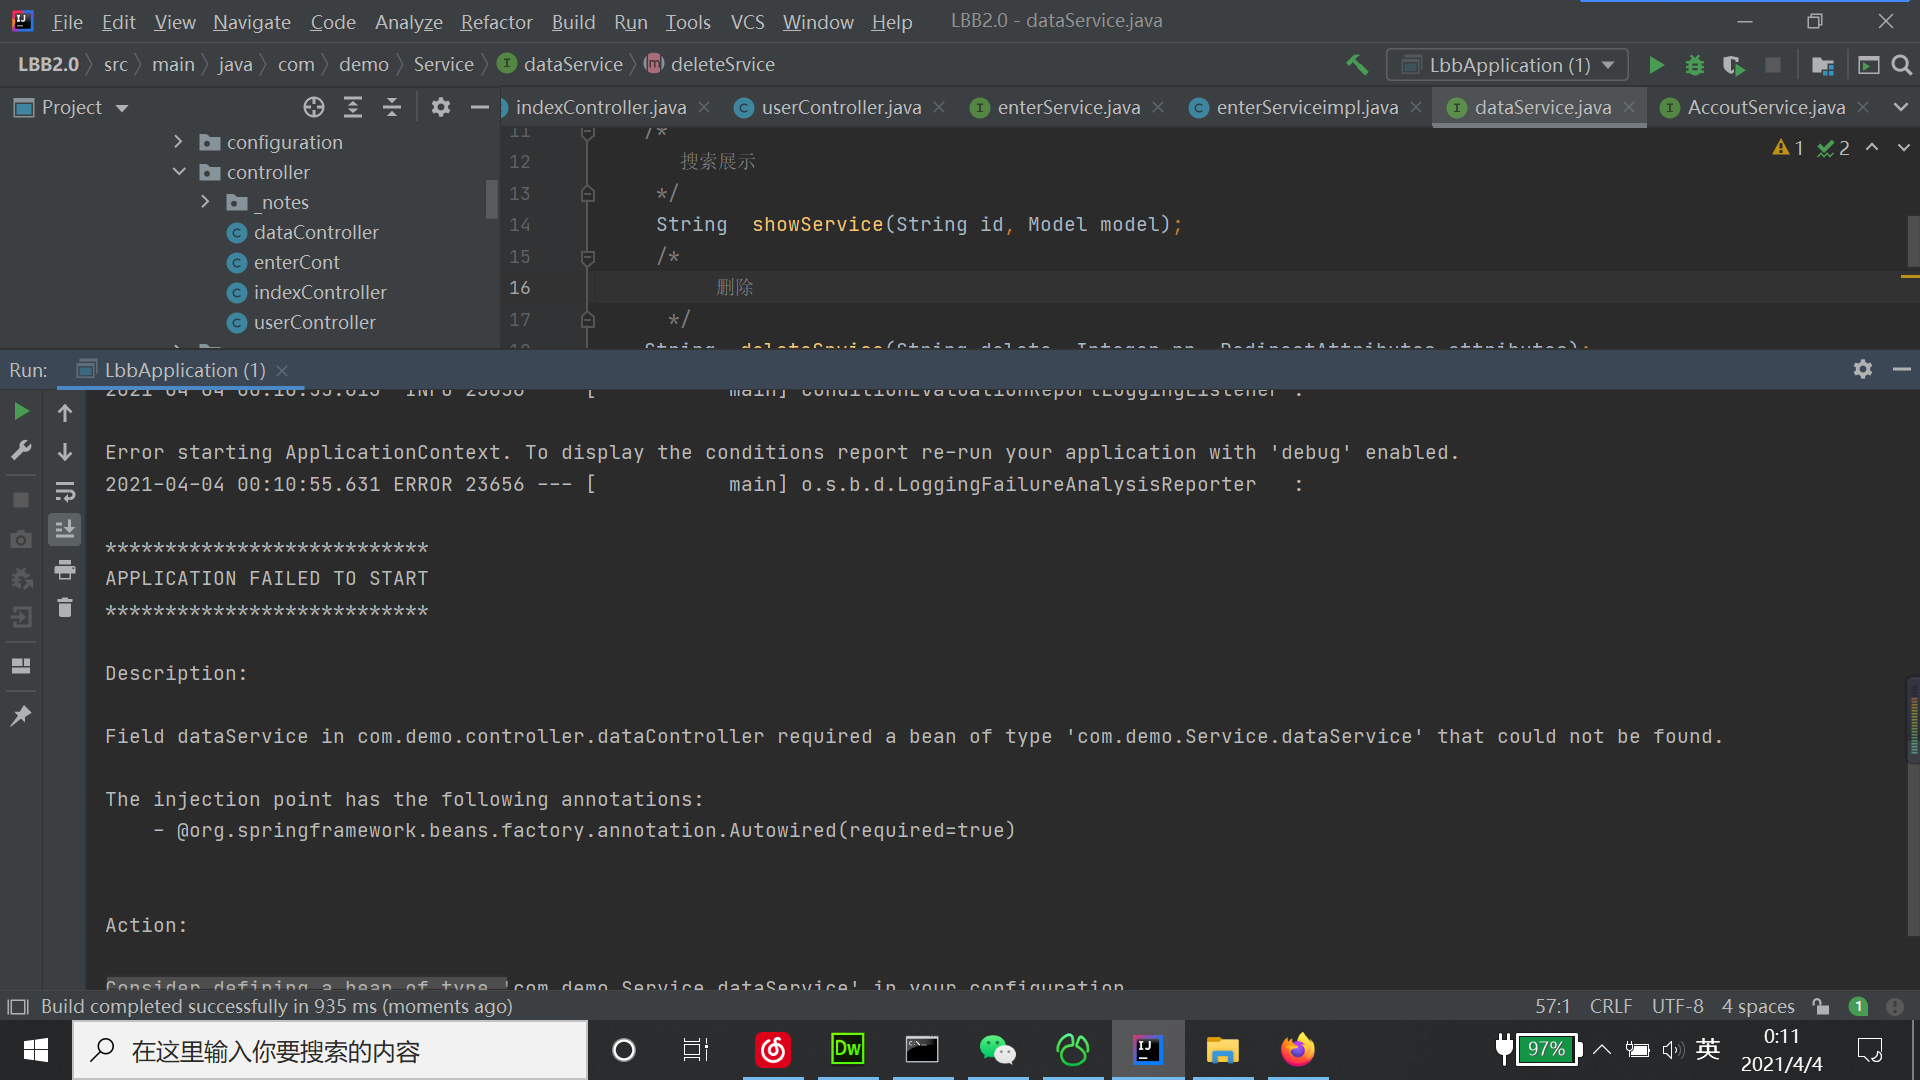Click the Build project hammer icon
The image size is (1920, 1080).
(1357, 65)
